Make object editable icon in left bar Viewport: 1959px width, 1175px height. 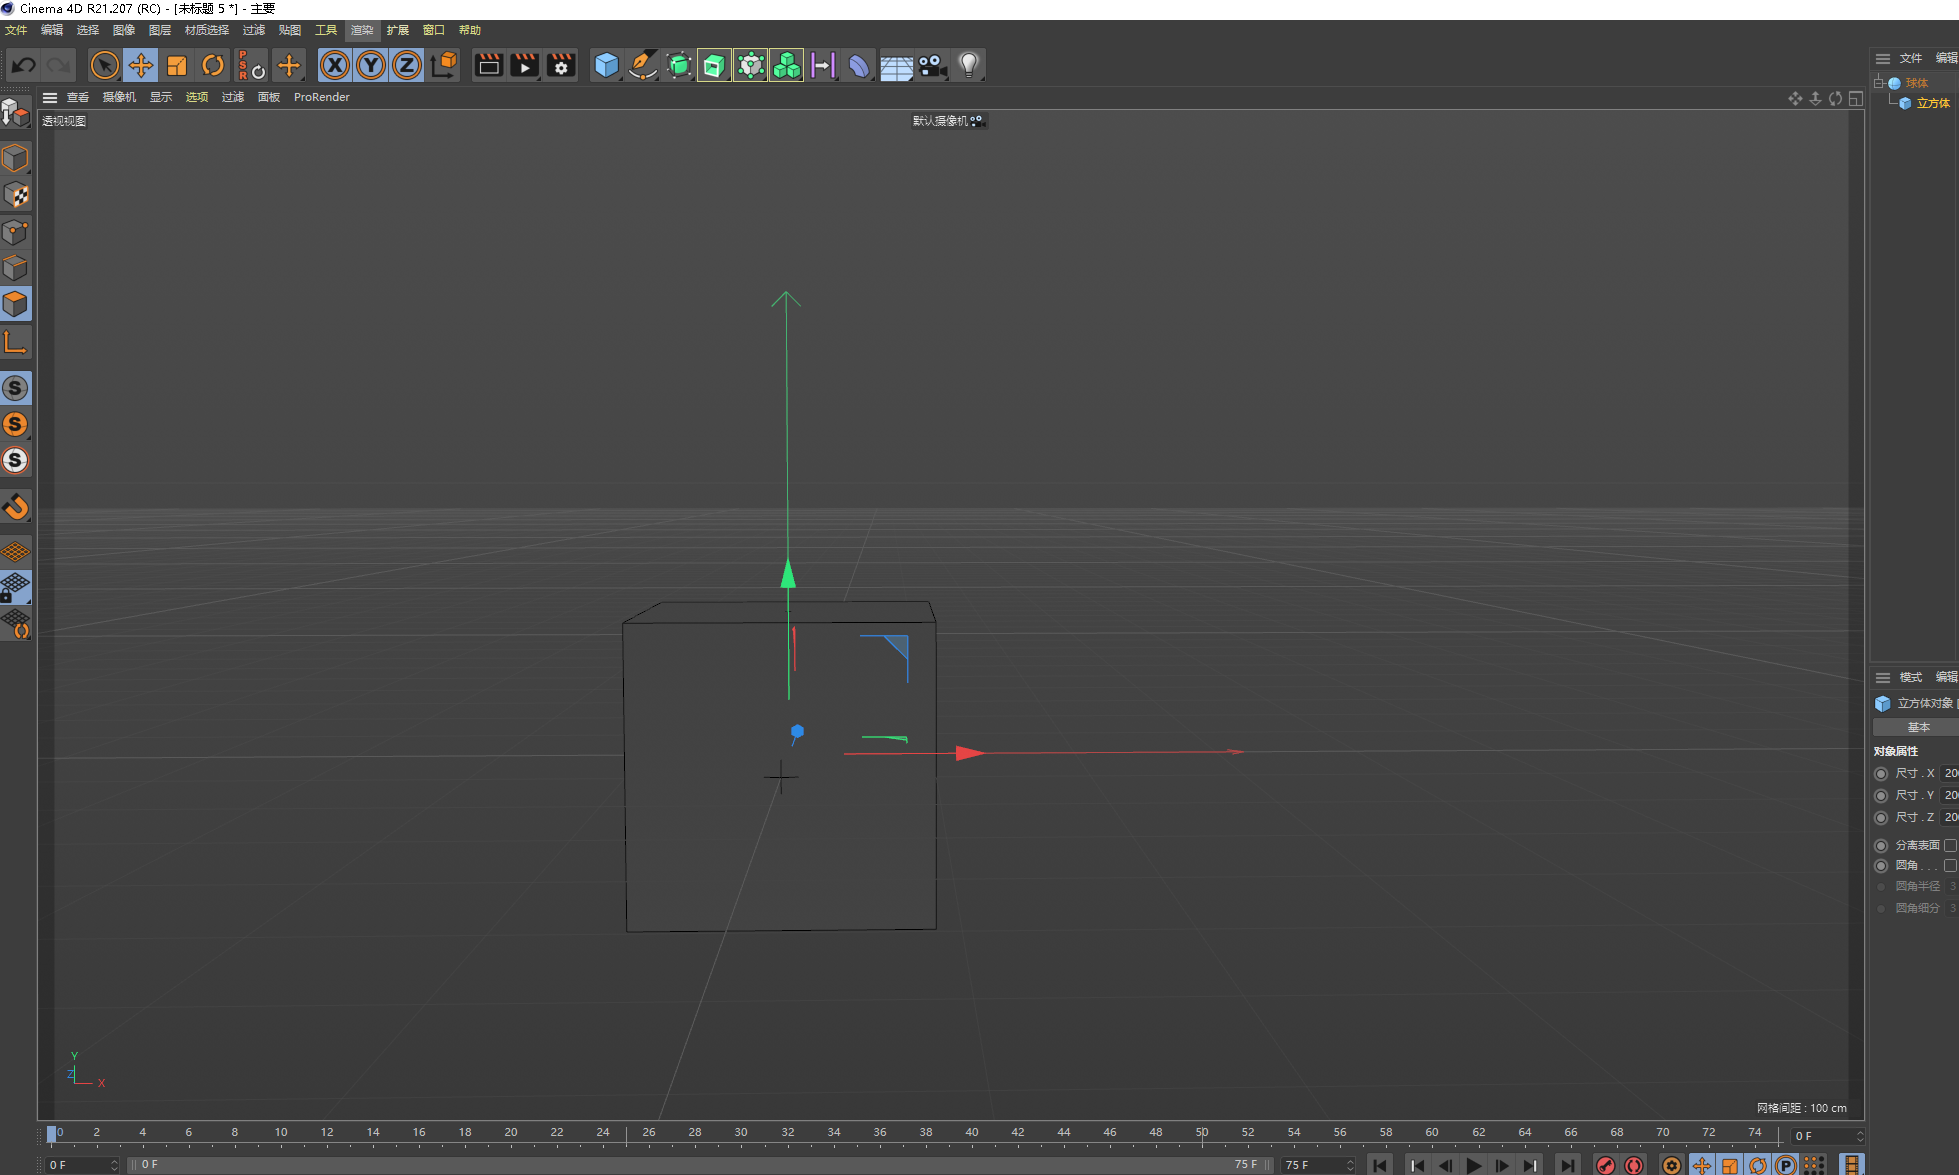[15, 113]
